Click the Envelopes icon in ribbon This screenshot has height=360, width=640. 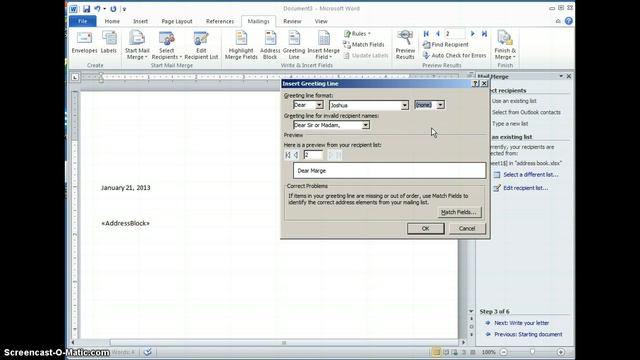[84, 42]
